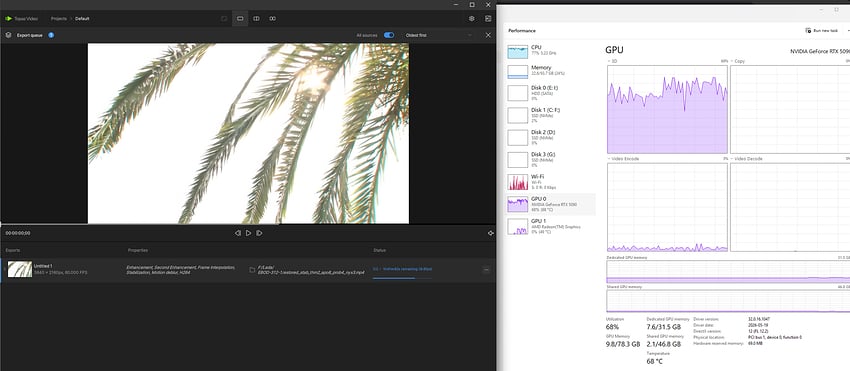The height and width of the screenshot is (371, 850).
Task: Go to Projects in the breadcrumb
Action: tap(59, 18)
